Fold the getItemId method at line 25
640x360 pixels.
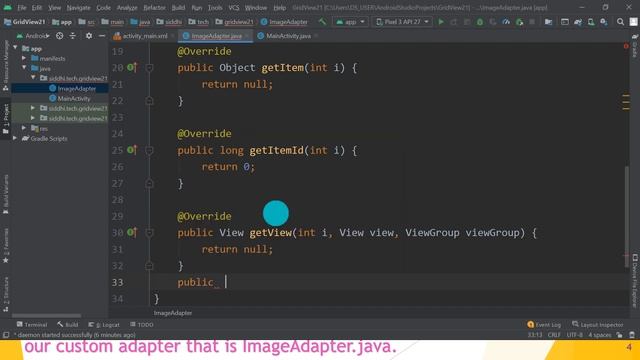[149, 150]
